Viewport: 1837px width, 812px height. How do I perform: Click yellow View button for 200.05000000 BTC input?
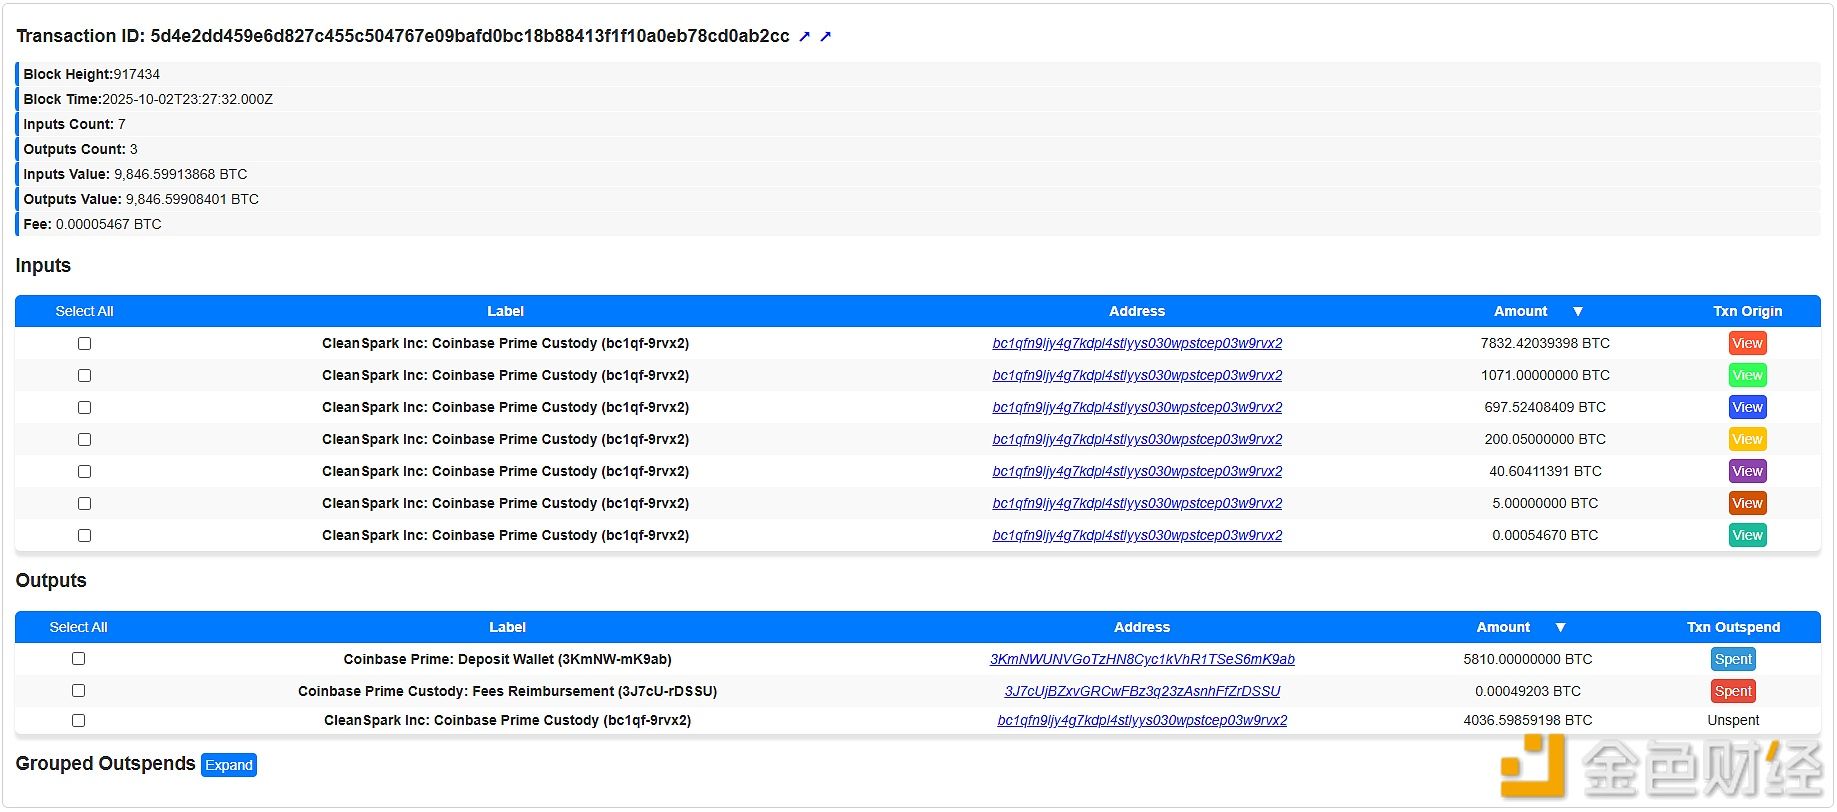click(x=1746, y=439)
